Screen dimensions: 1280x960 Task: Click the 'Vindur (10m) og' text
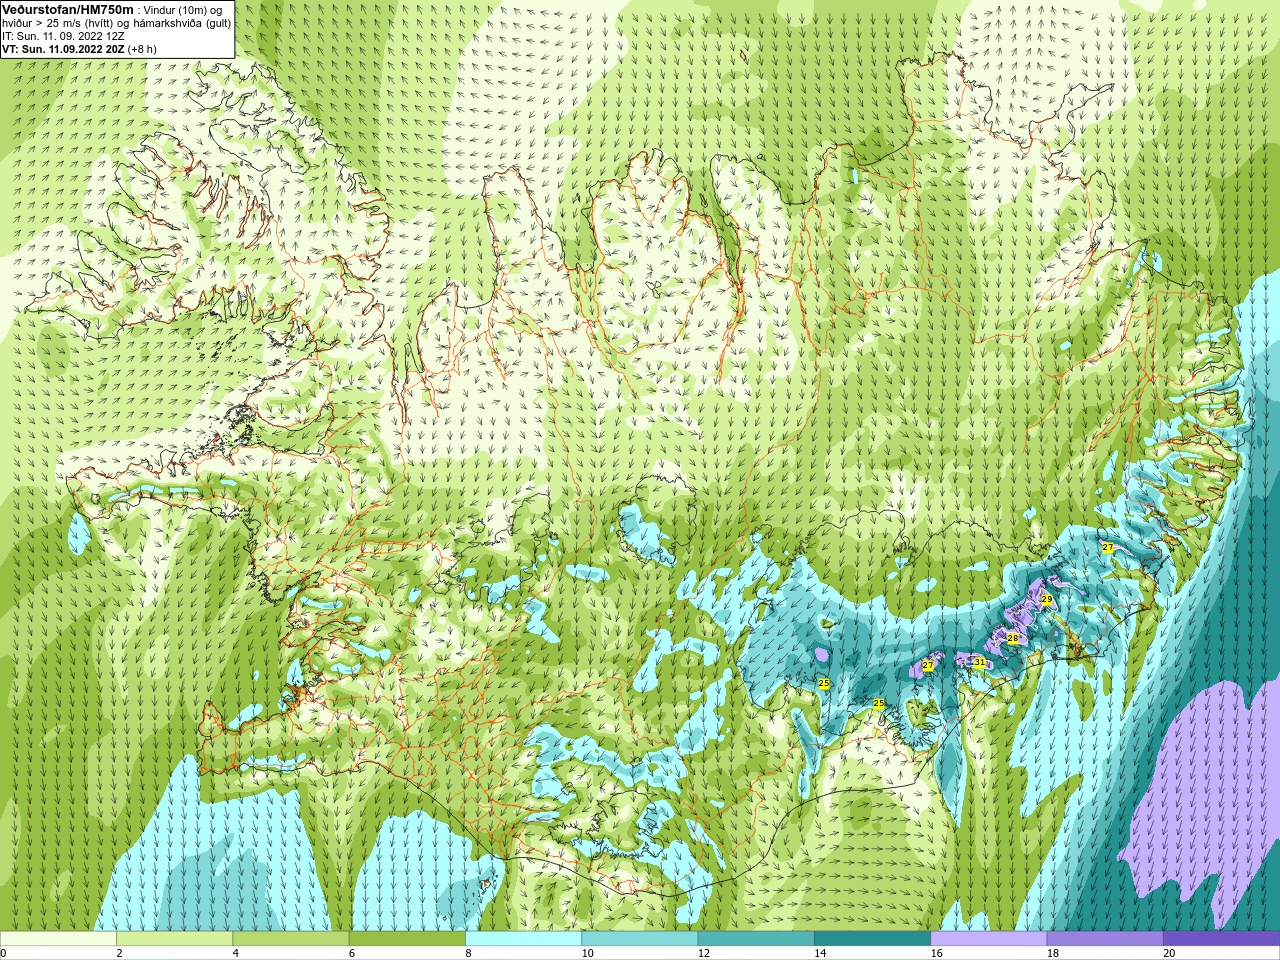(x=184, y=10)
